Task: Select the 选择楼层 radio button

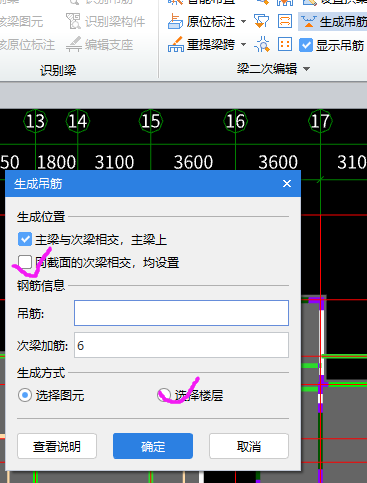Action: coord(164,395)
